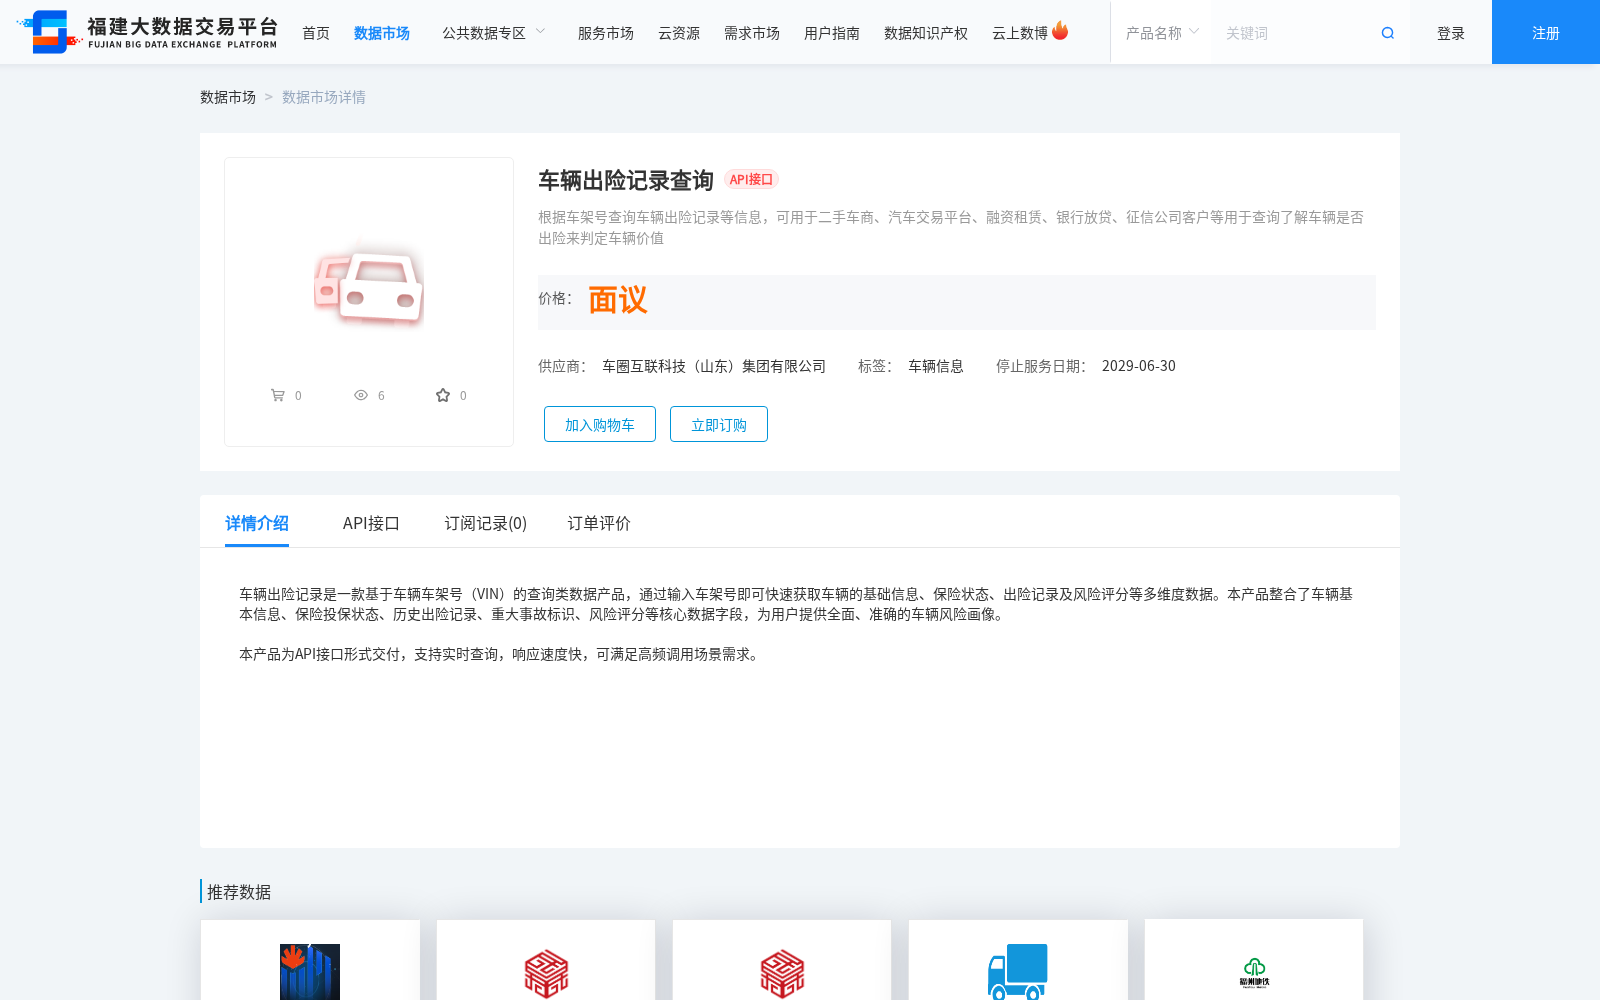
Task: Open the 云上数博 menu item
Action: click(x=1020, y=33)
